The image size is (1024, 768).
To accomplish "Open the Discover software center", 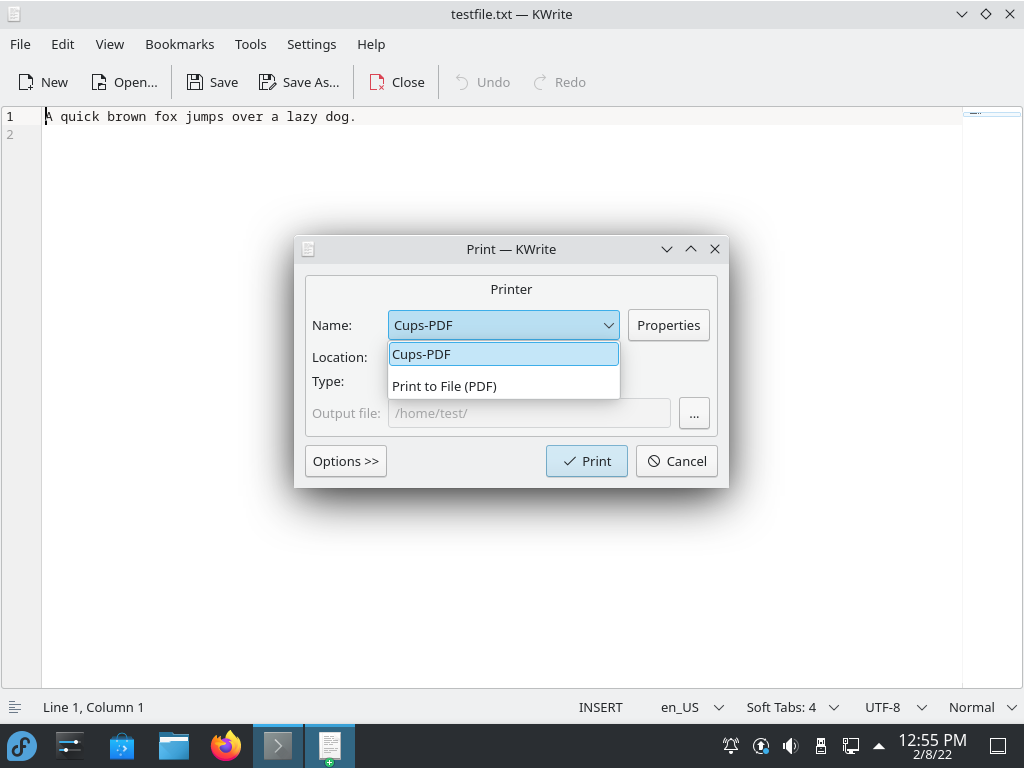I will click(x=121, y=746).
